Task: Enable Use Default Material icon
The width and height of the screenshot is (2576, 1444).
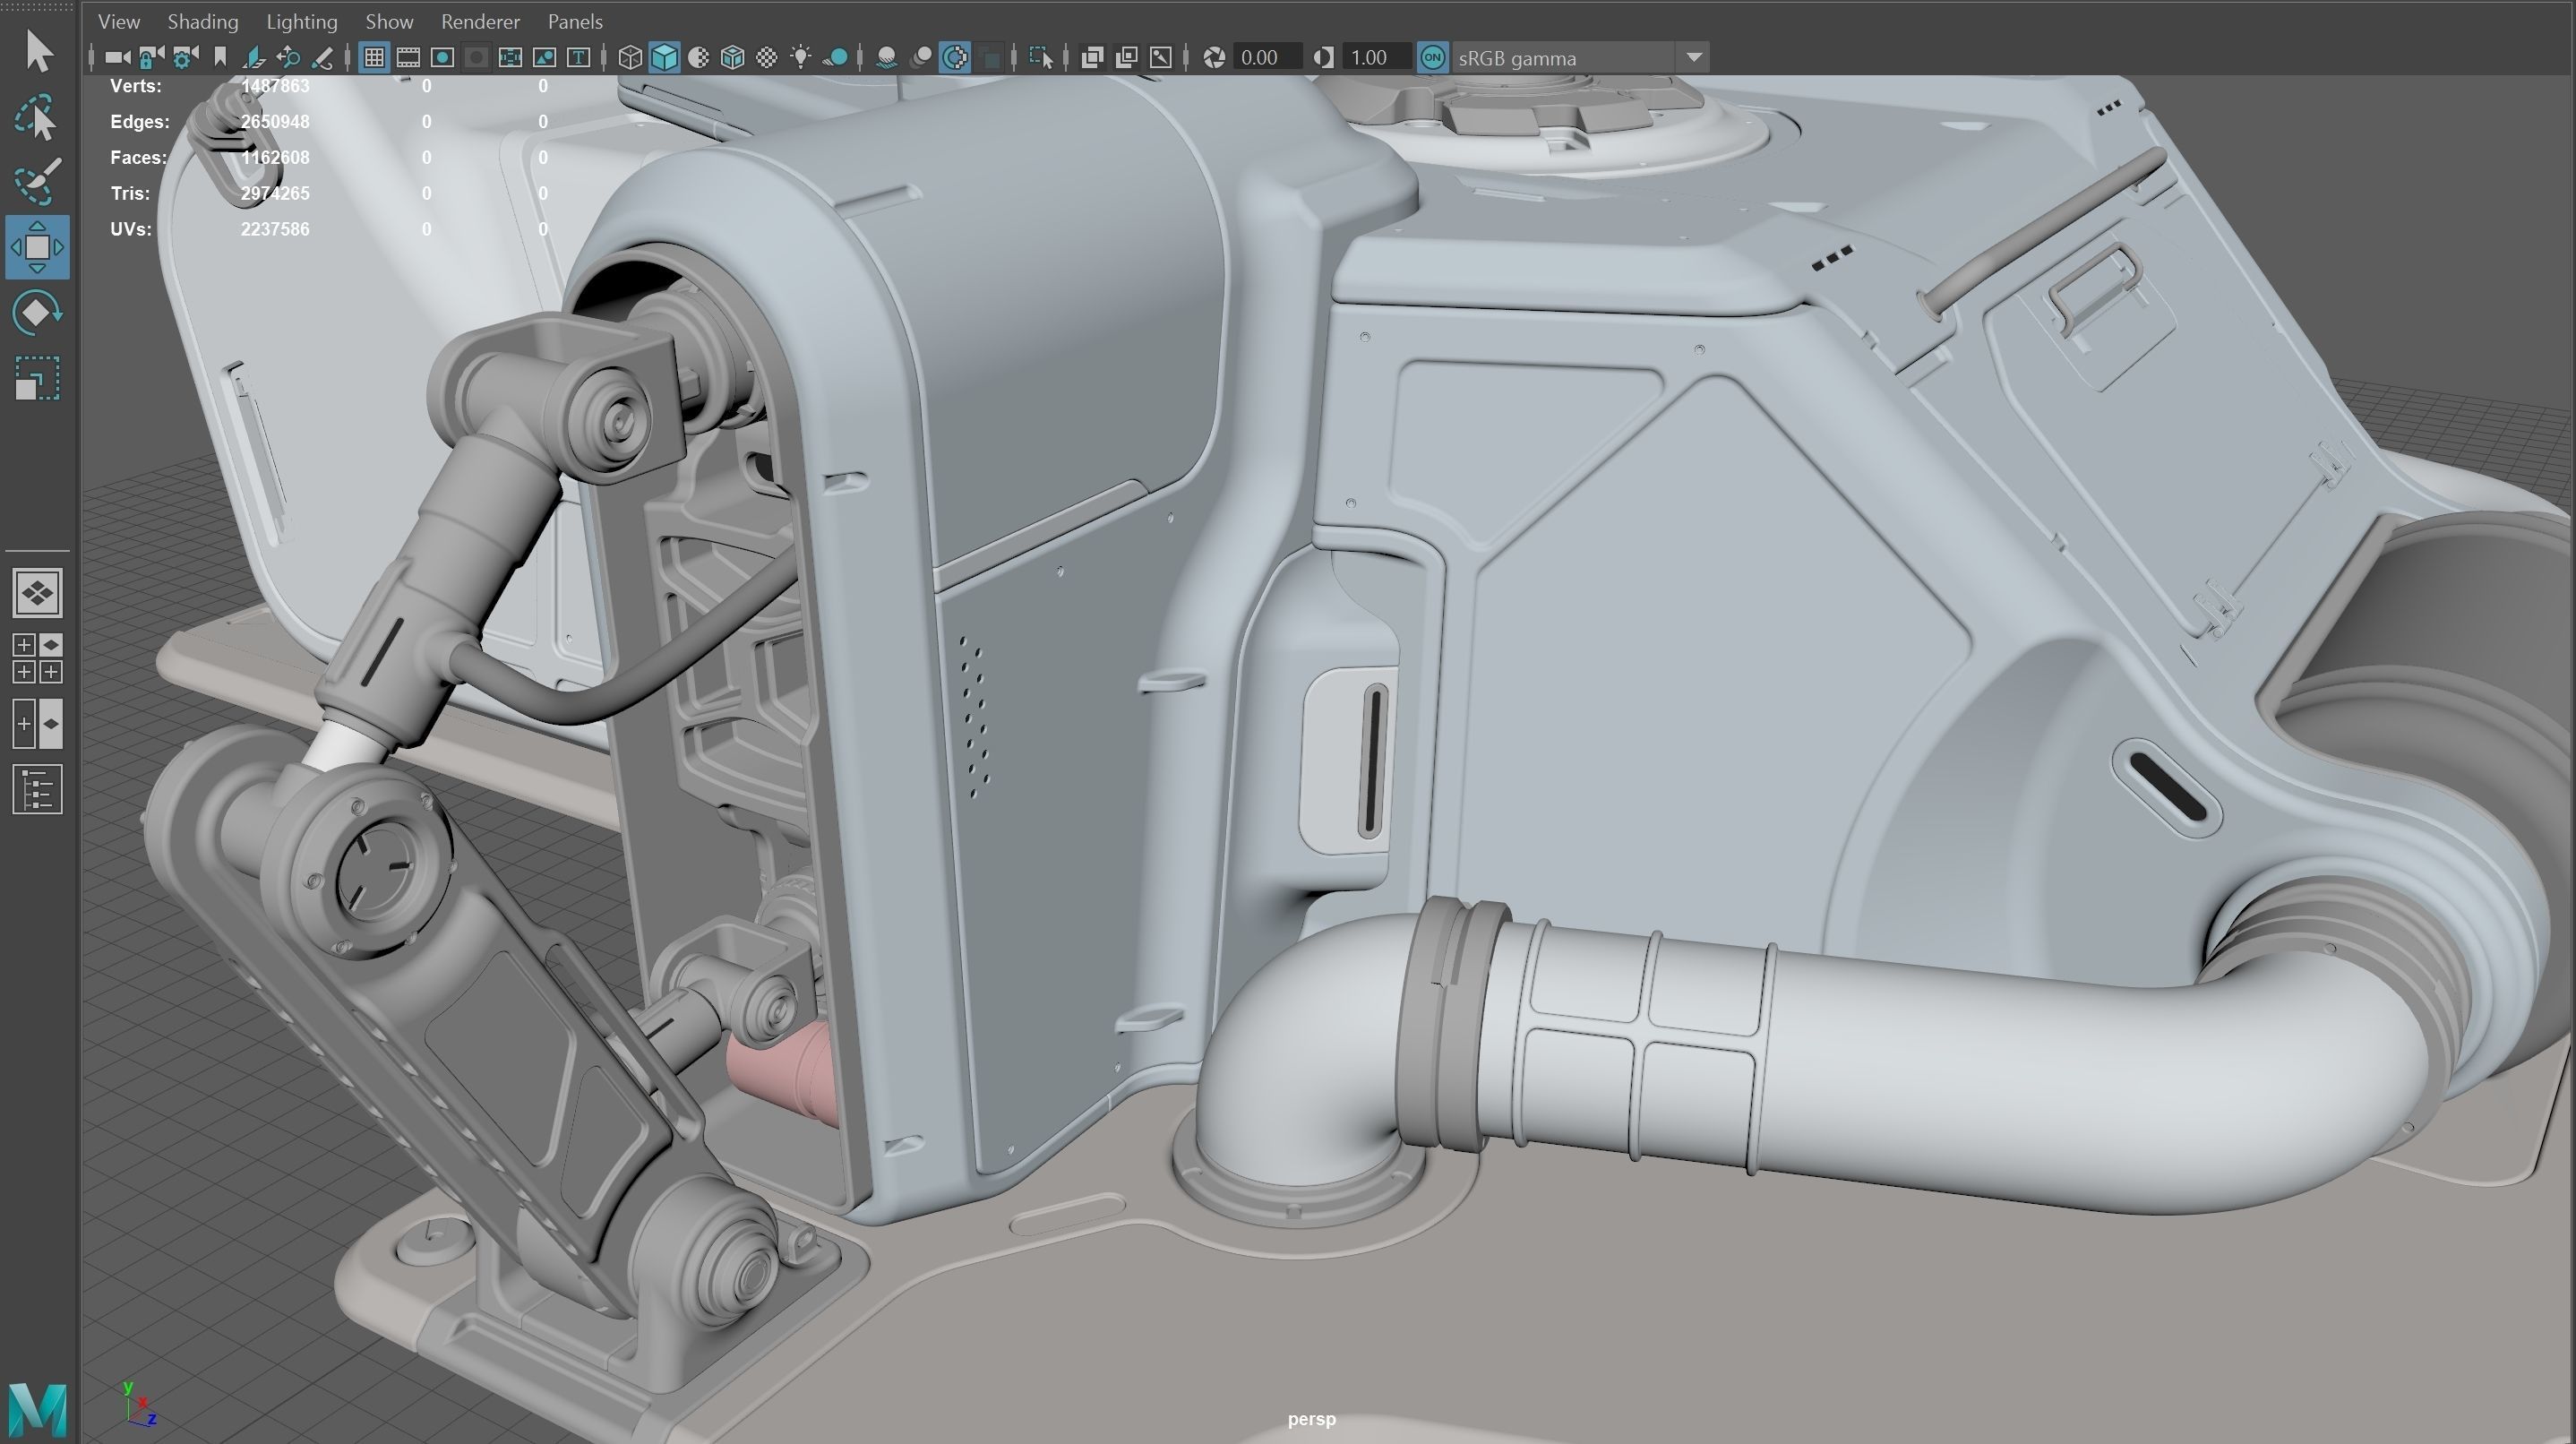Action: 698,58
